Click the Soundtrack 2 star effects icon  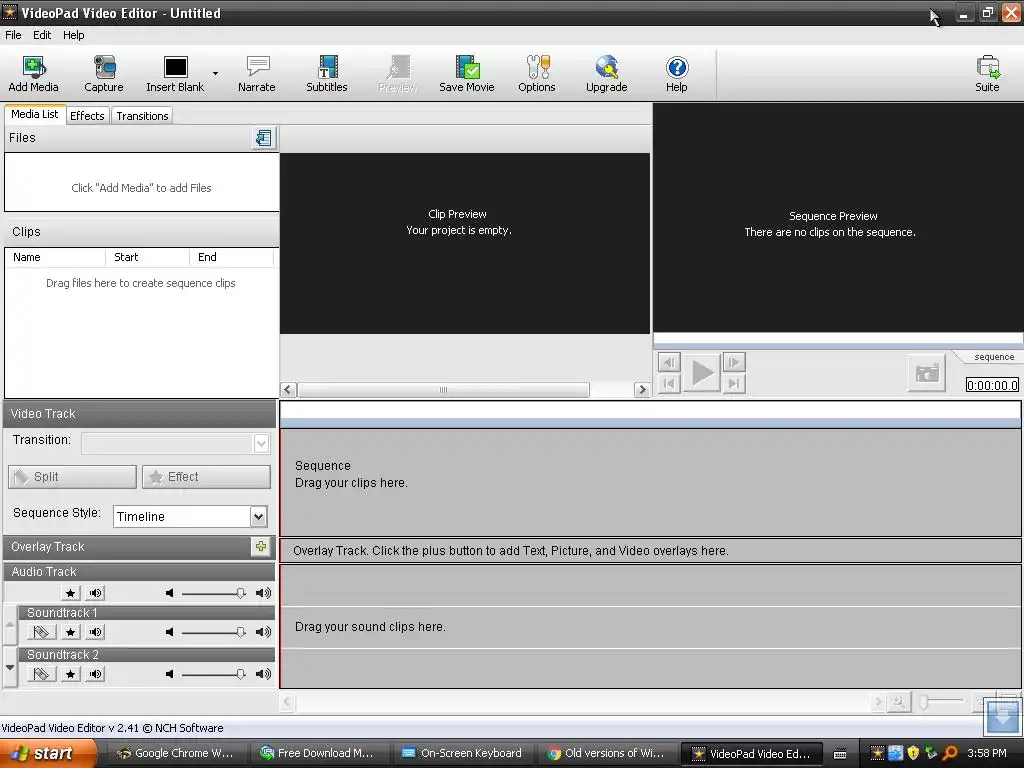coord(71,674)
